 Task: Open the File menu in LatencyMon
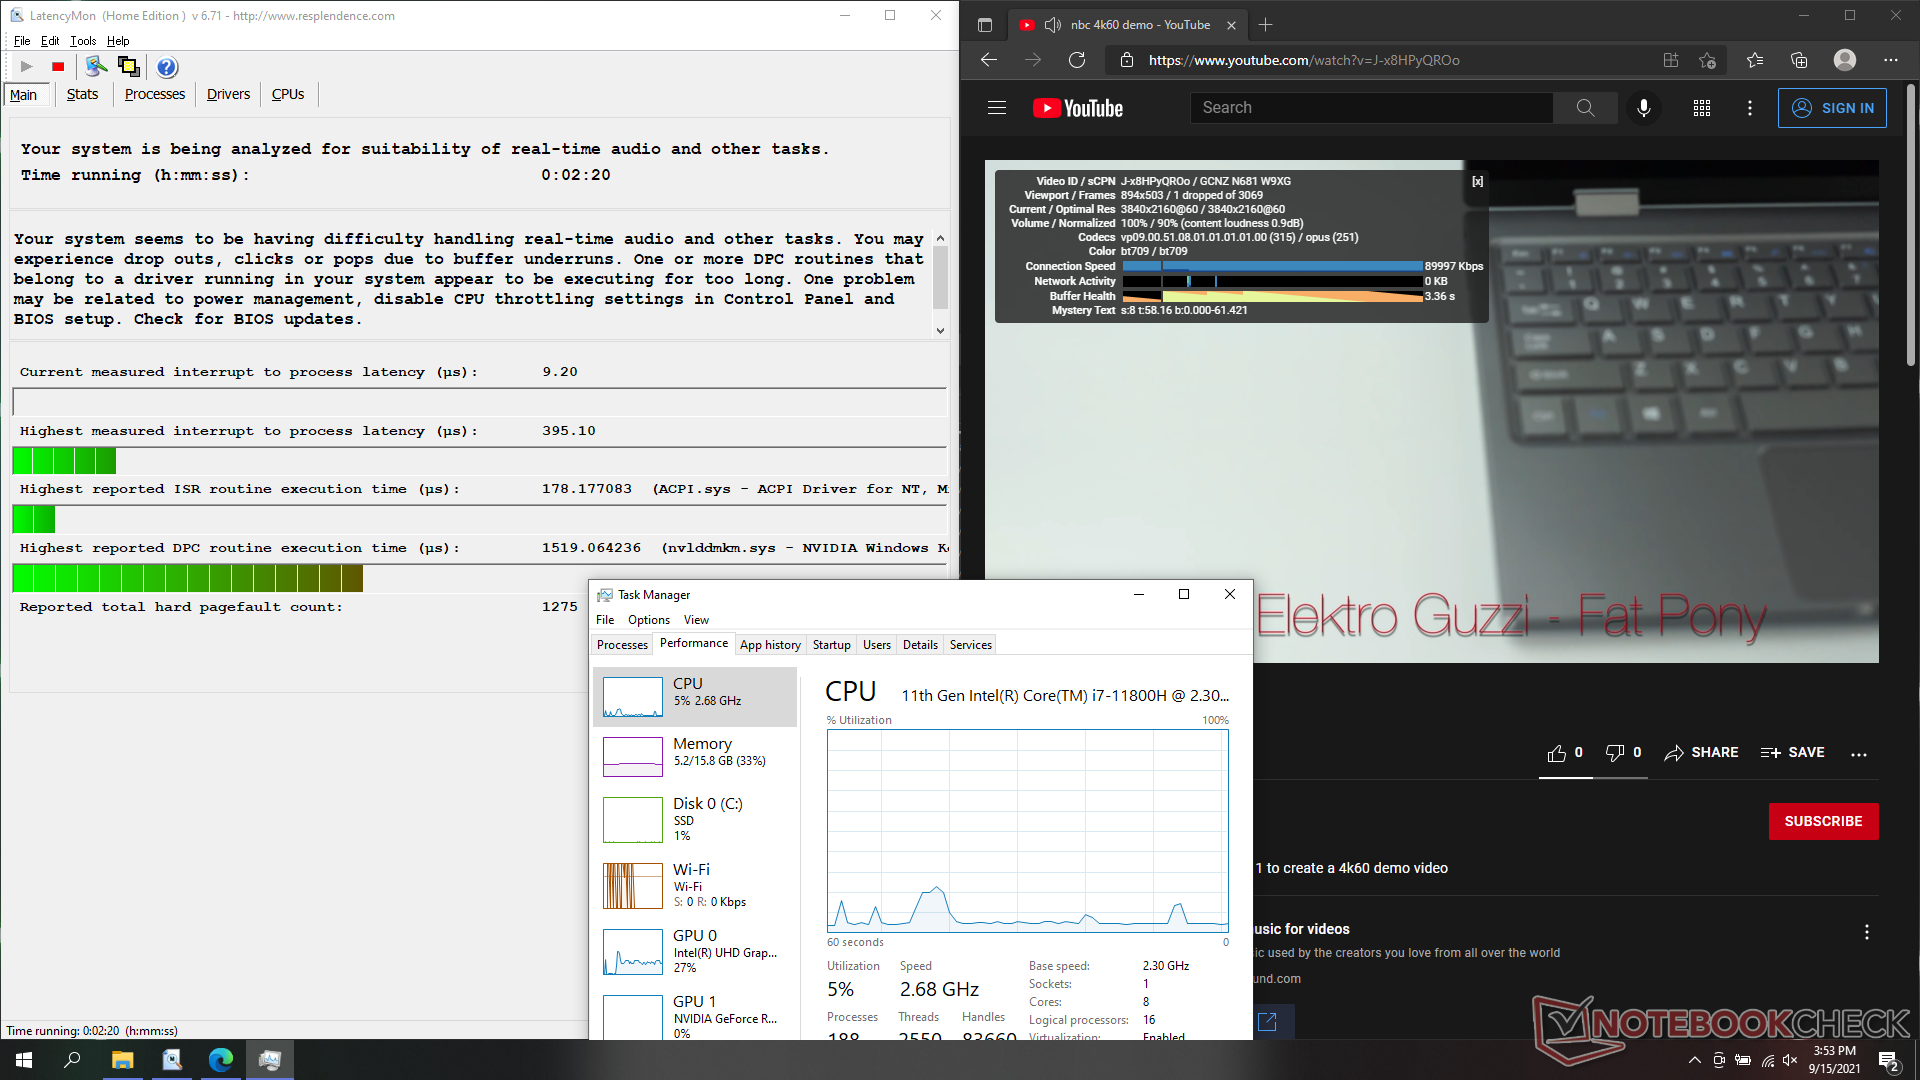(22, 41)
